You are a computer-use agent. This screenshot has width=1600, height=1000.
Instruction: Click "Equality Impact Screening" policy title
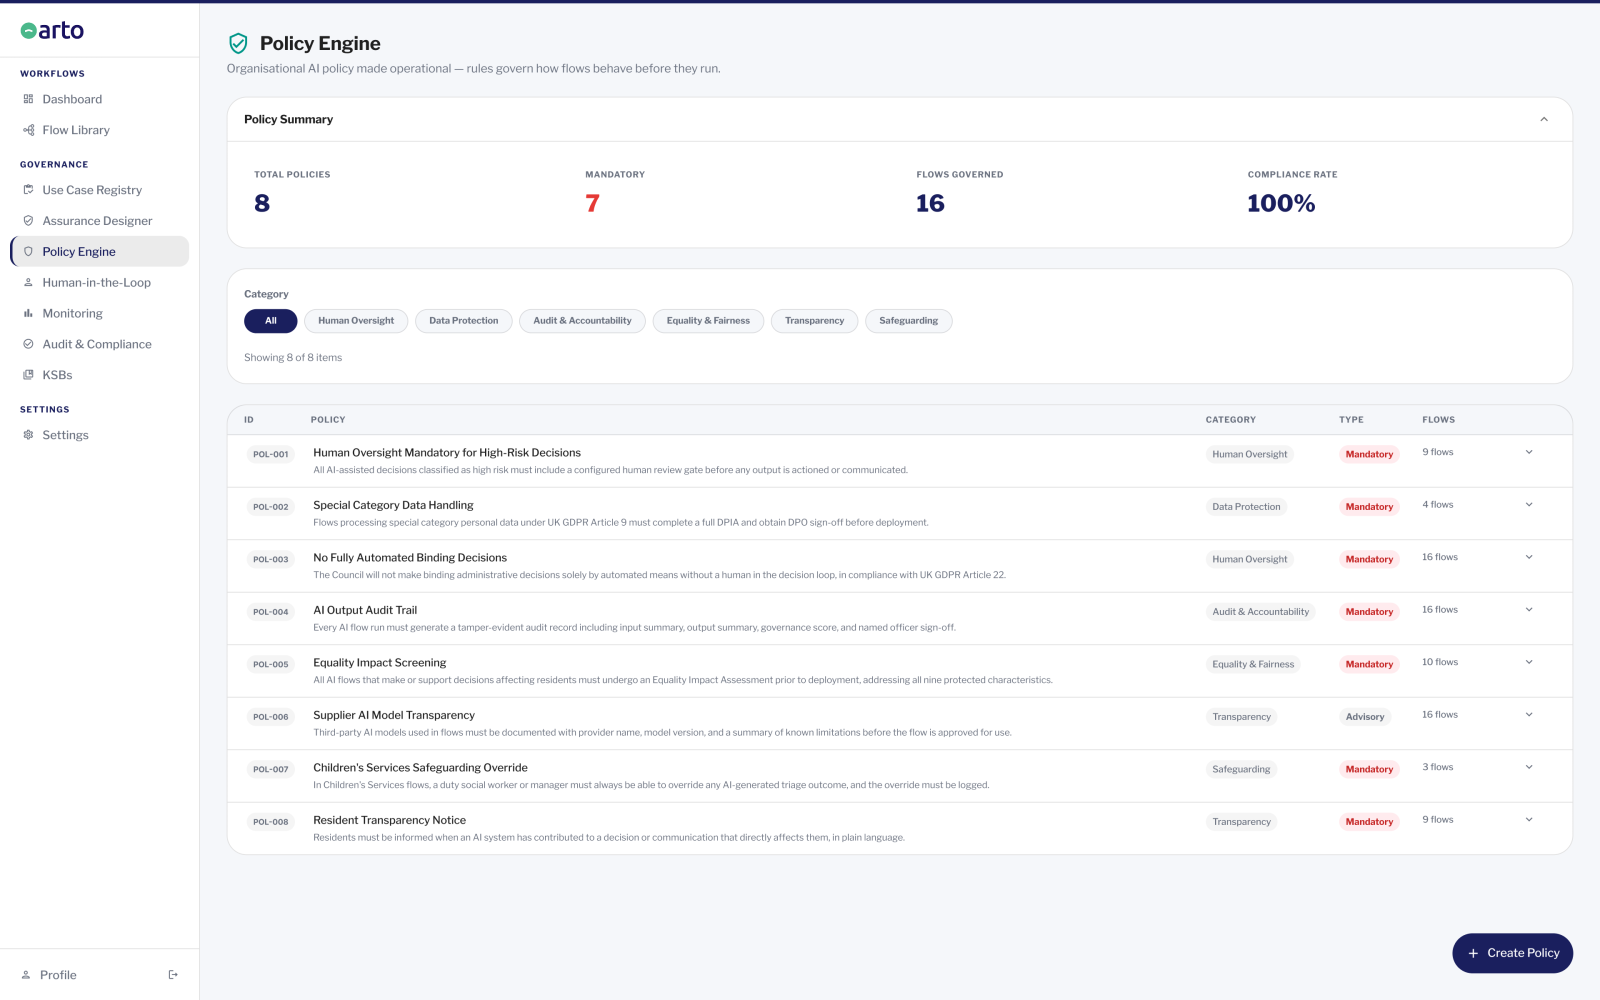tap(380, 663)
